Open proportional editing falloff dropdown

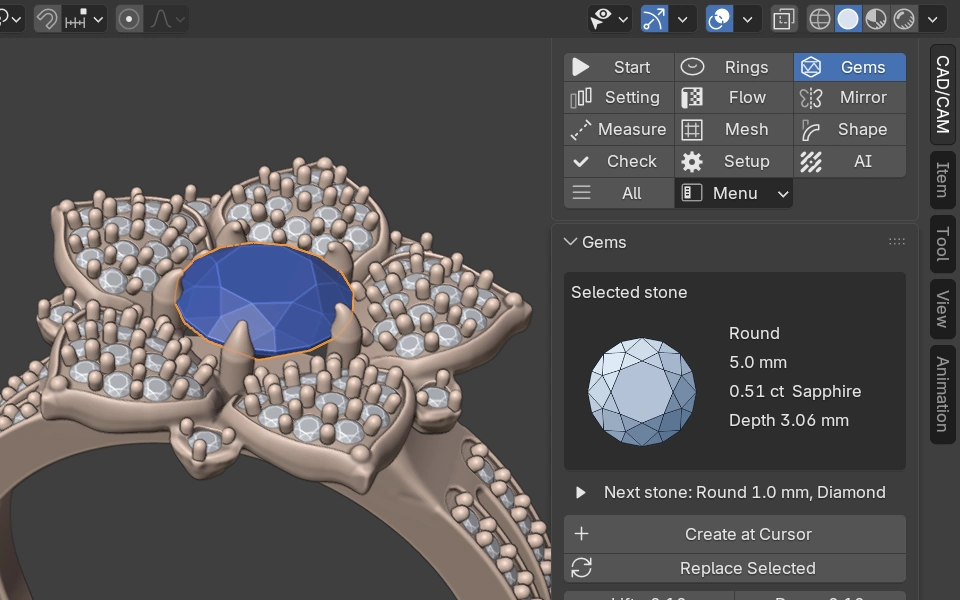pyautogui.click(x=167, y=19)
